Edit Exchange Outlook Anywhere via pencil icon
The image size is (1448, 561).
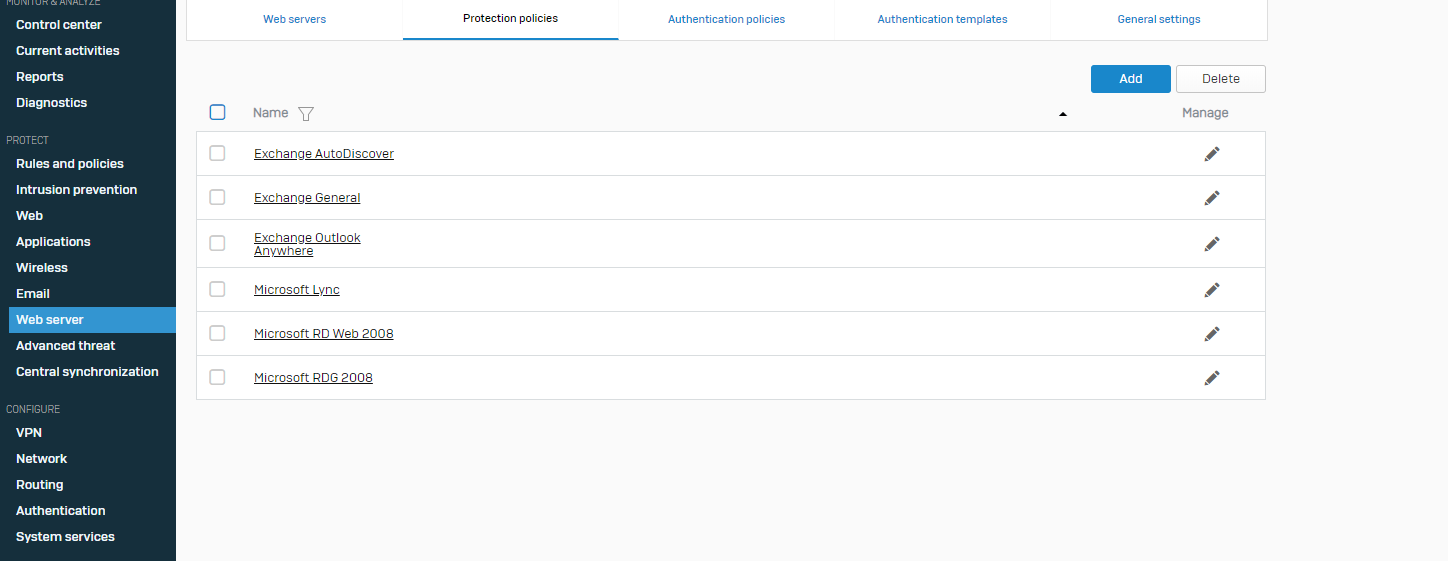pos(1212,244)
